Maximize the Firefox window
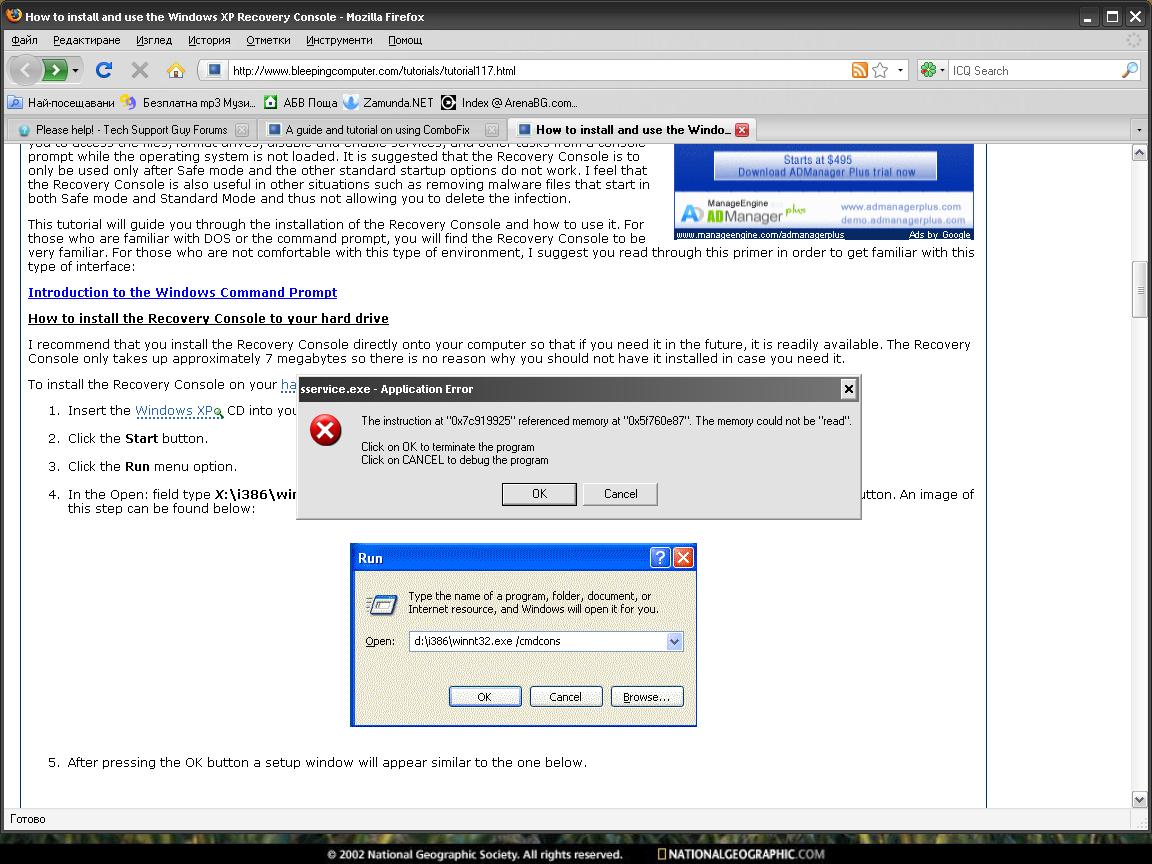This screenshot has height=864, width=1152. pyautogui.click(x=1112, y=16)
